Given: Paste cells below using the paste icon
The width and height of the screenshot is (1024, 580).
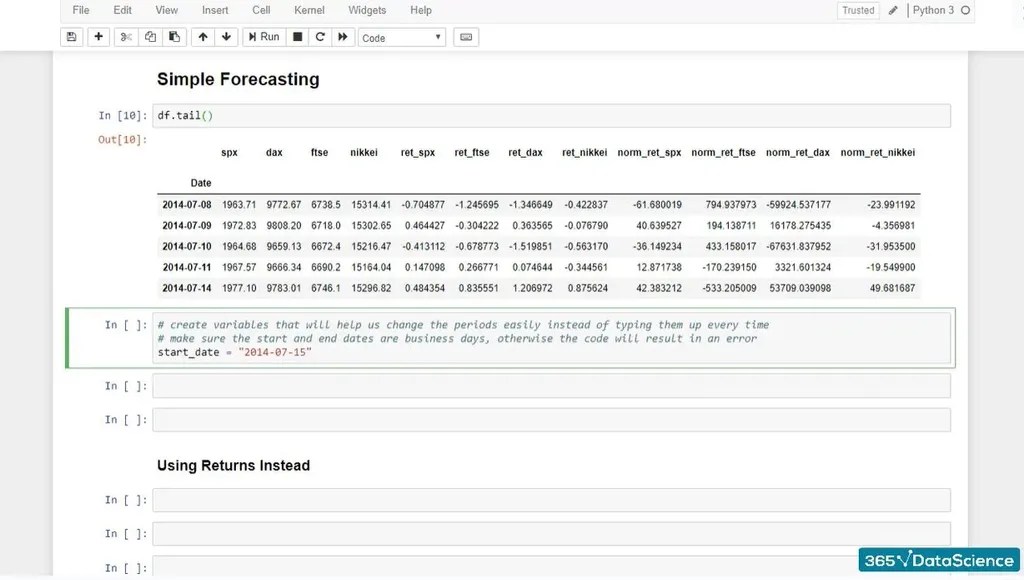Looking at the screenshot, I should pos(173,36).
